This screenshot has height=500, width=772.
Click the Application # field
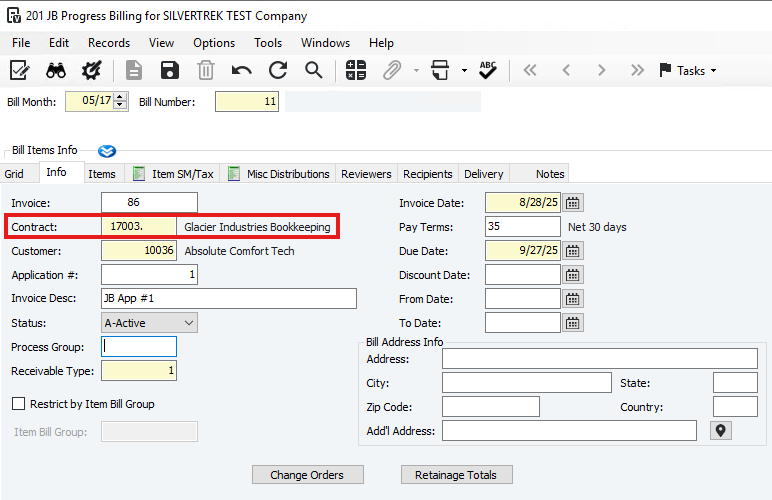pyautogui.click(x=149, y=275)
